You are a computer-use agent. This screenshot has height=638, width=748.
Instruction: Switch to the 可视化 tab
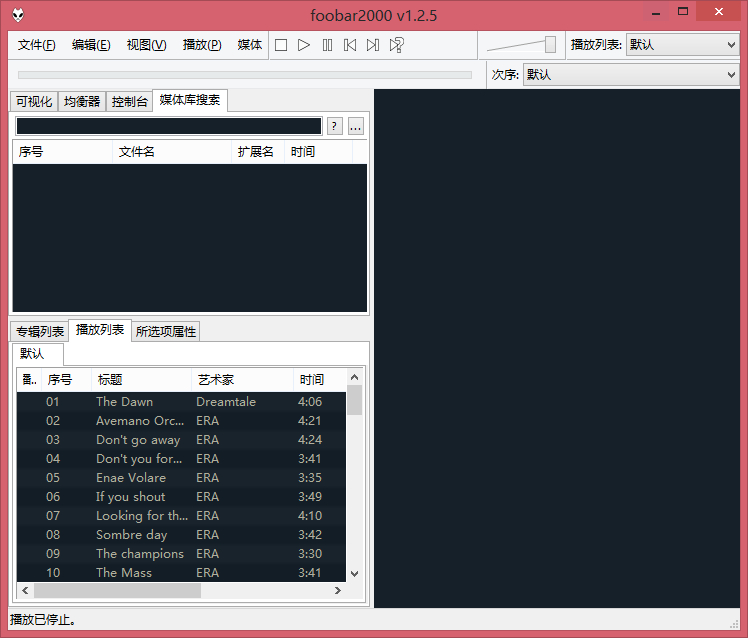[34, 102]
